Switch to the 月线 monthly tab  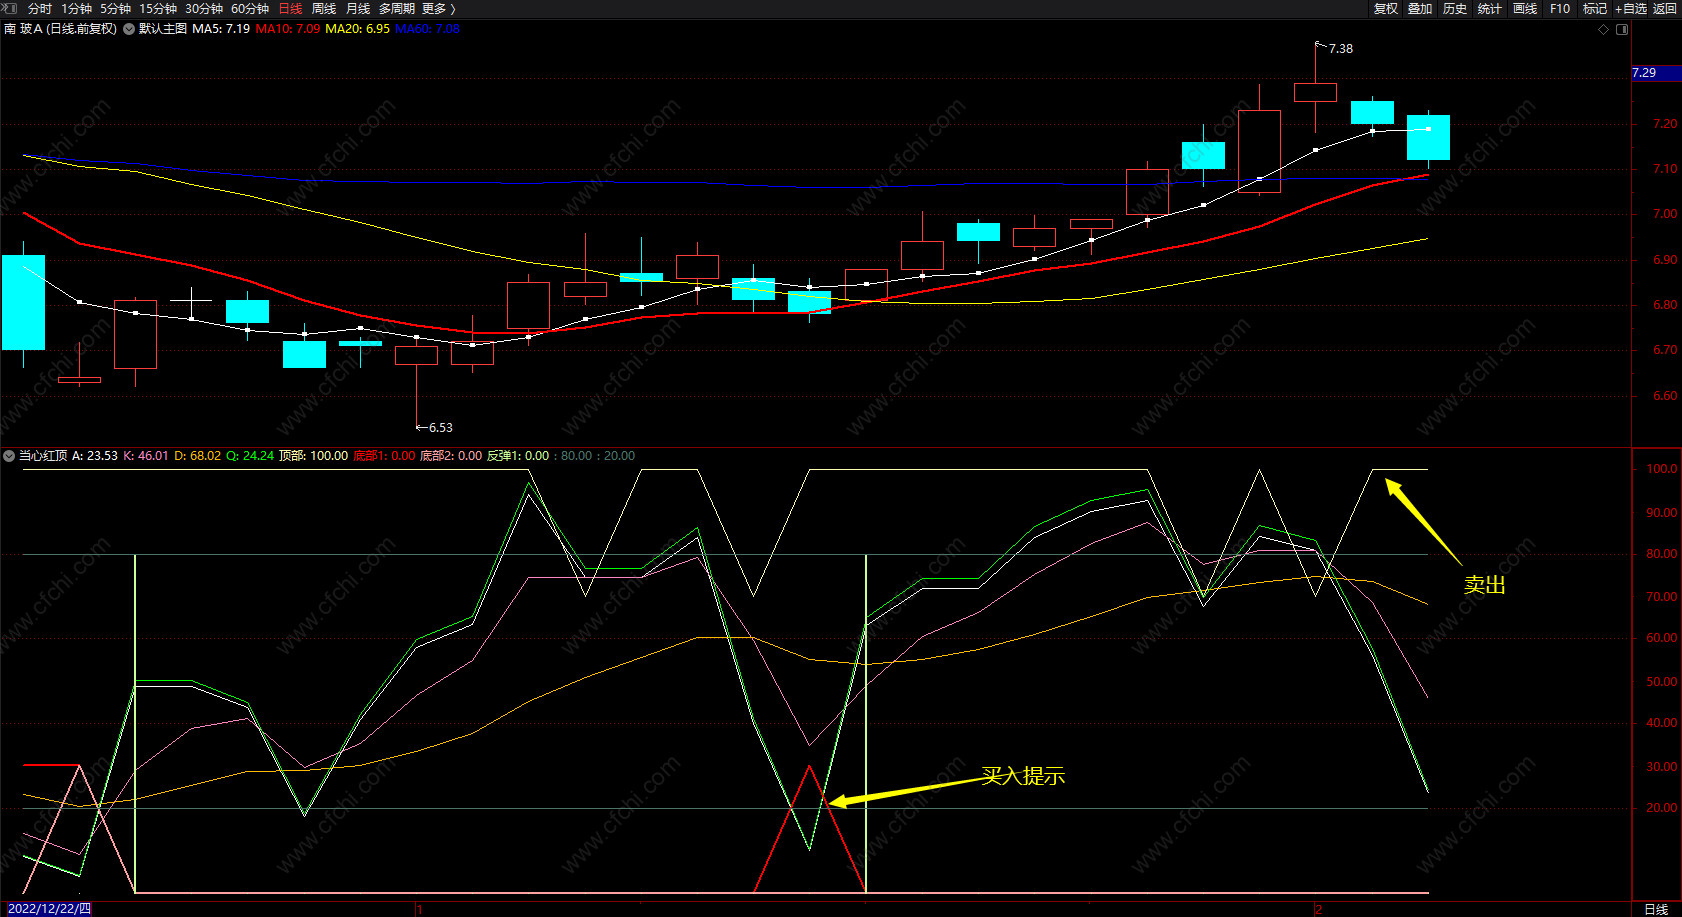tap(358, 8)
